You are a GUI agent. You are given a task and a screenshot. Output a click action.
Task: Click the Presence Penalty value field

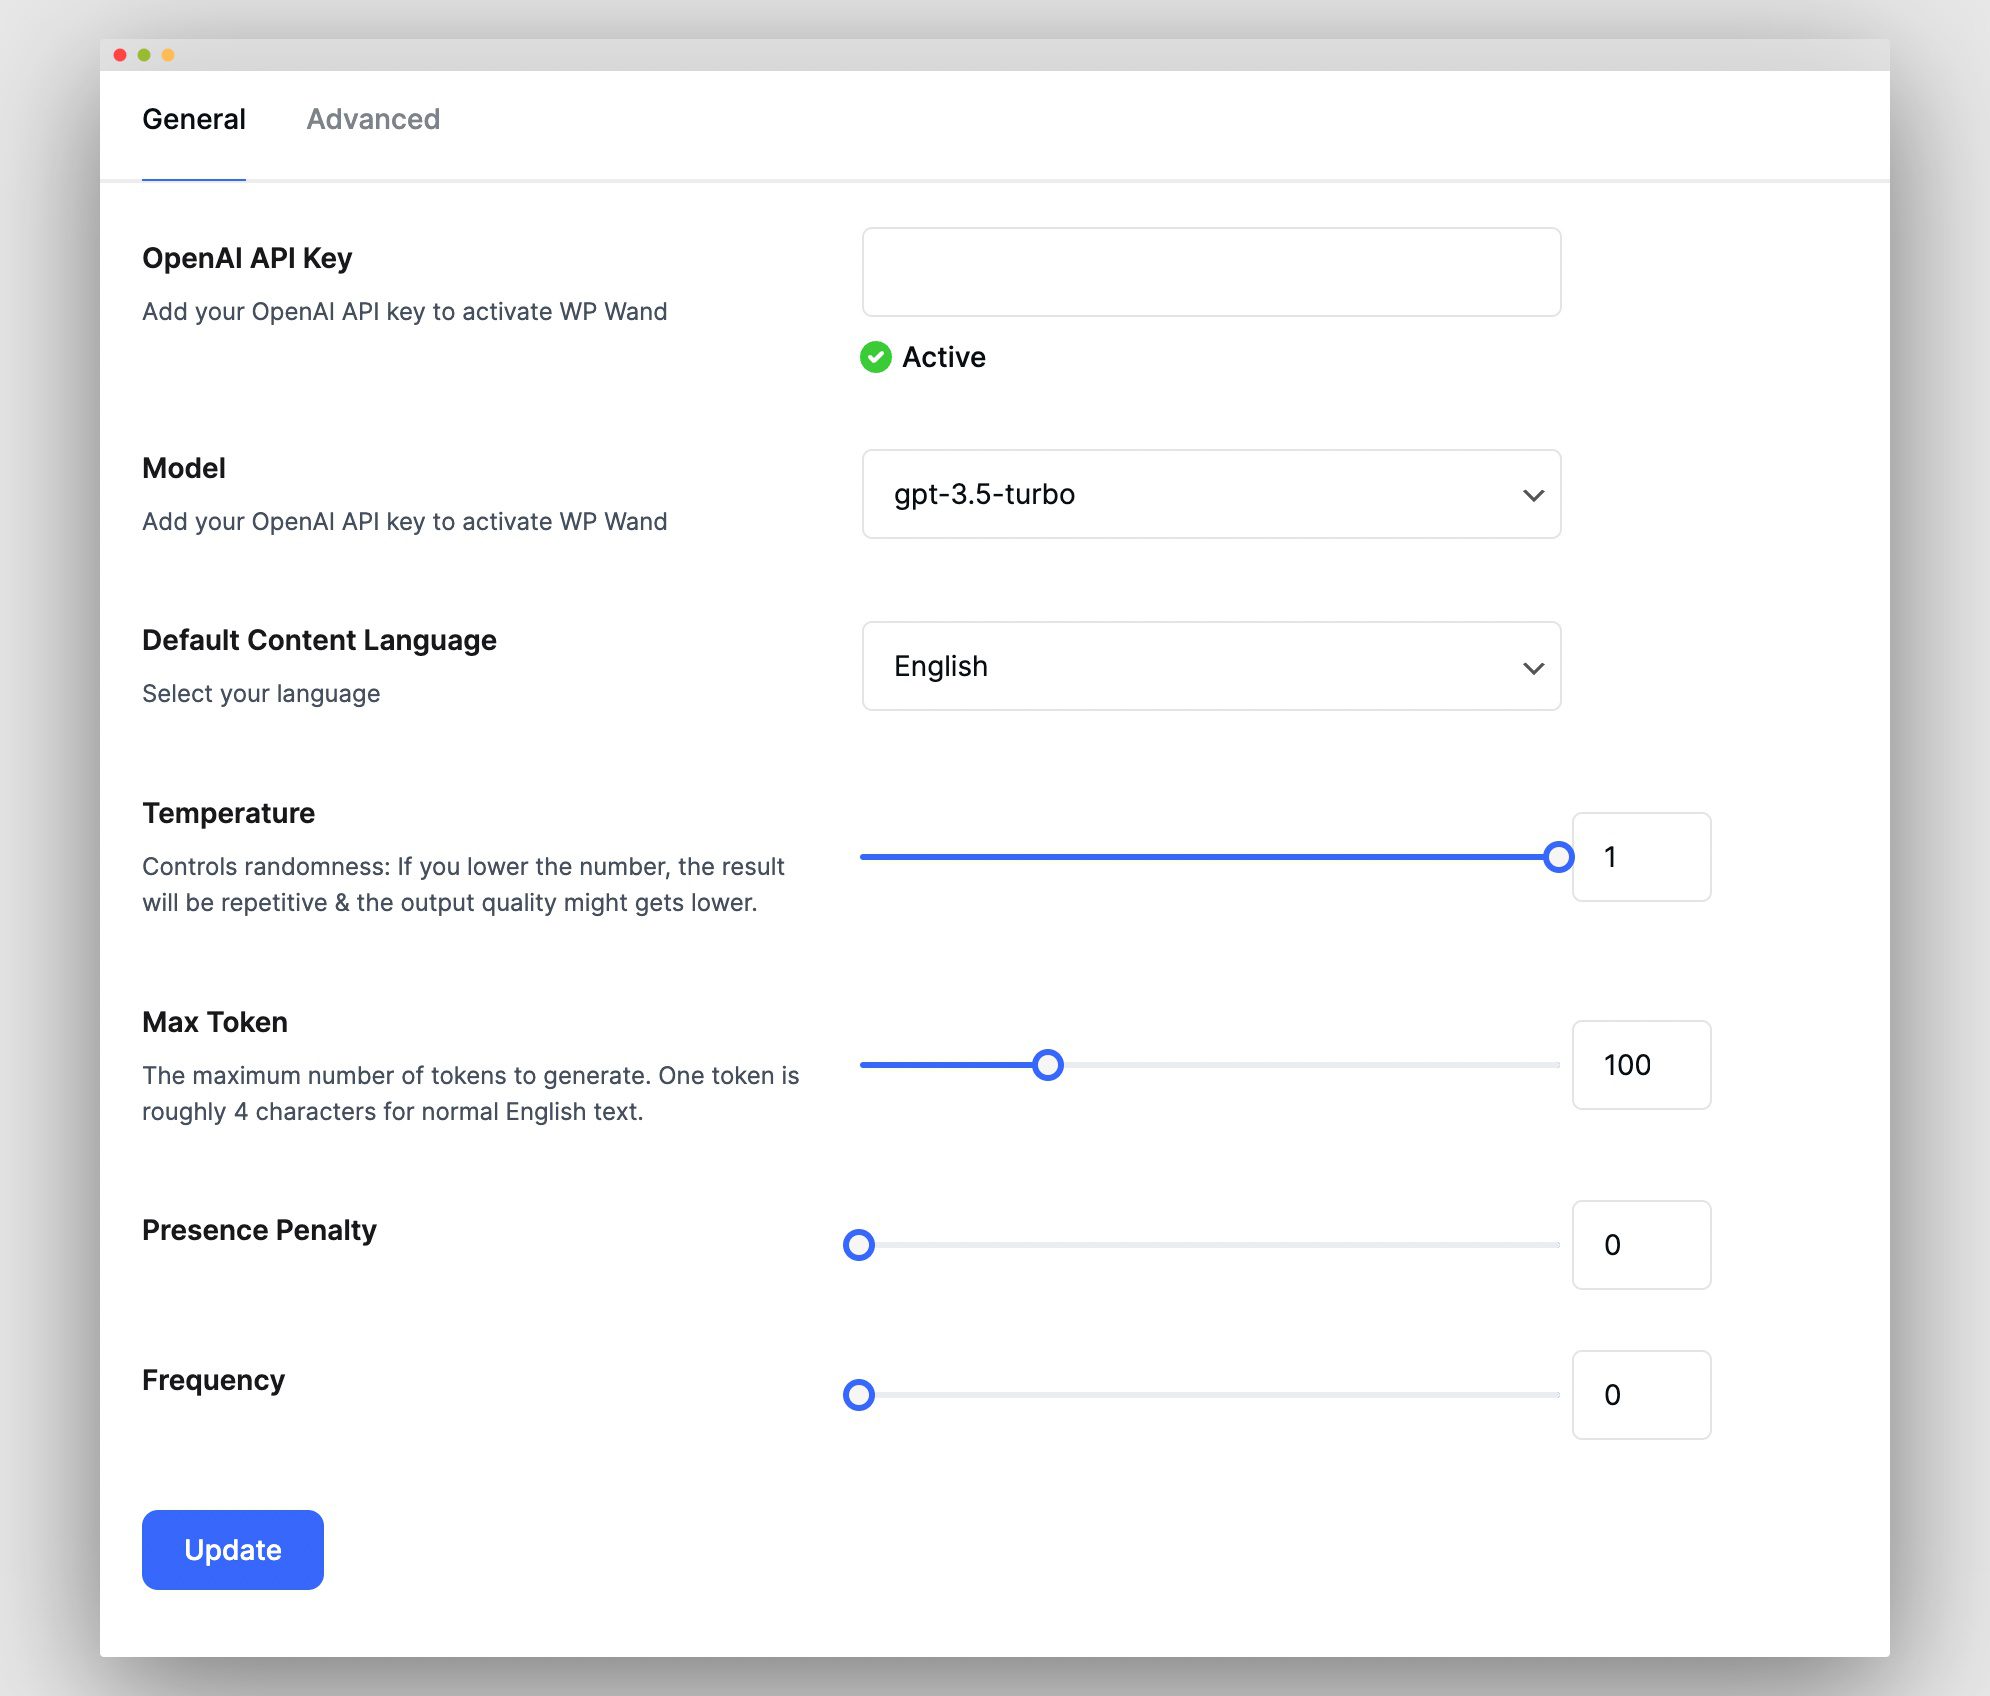pos(1641,1245)
